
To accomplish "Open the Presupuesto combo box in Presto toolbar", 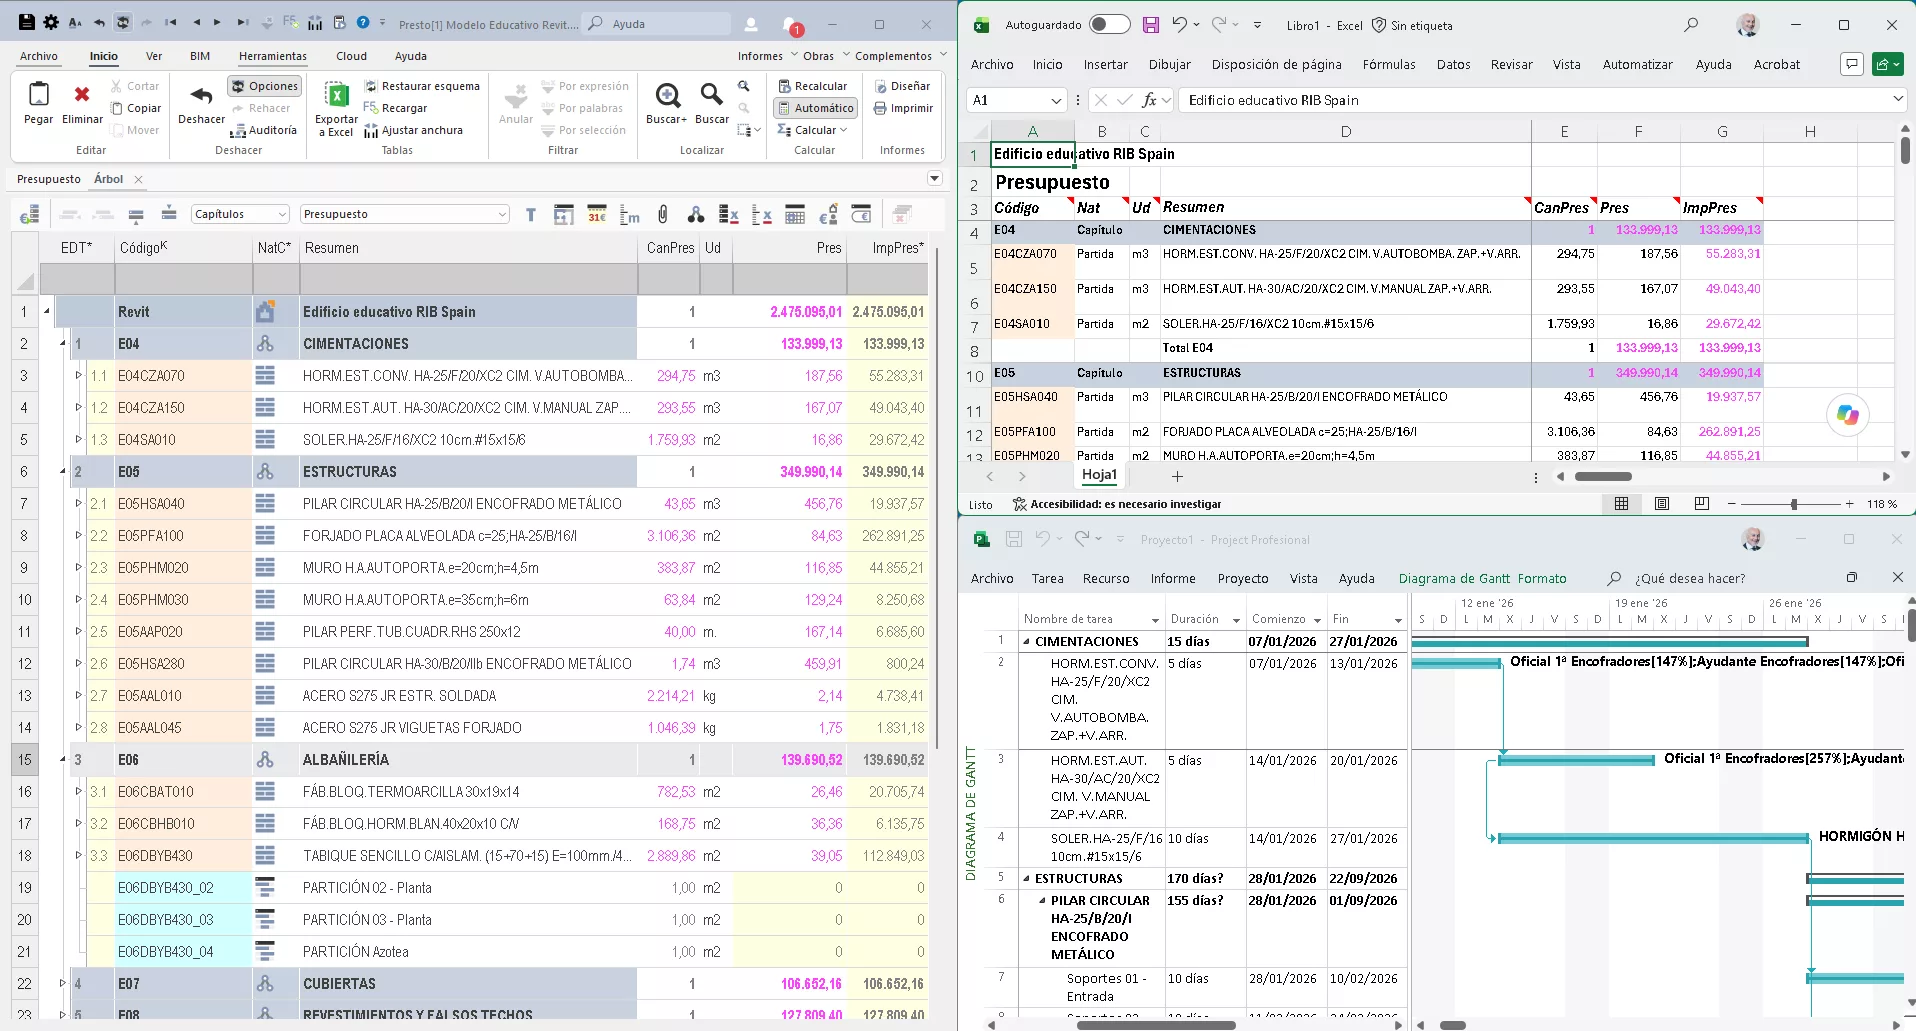I will [405, 214].
